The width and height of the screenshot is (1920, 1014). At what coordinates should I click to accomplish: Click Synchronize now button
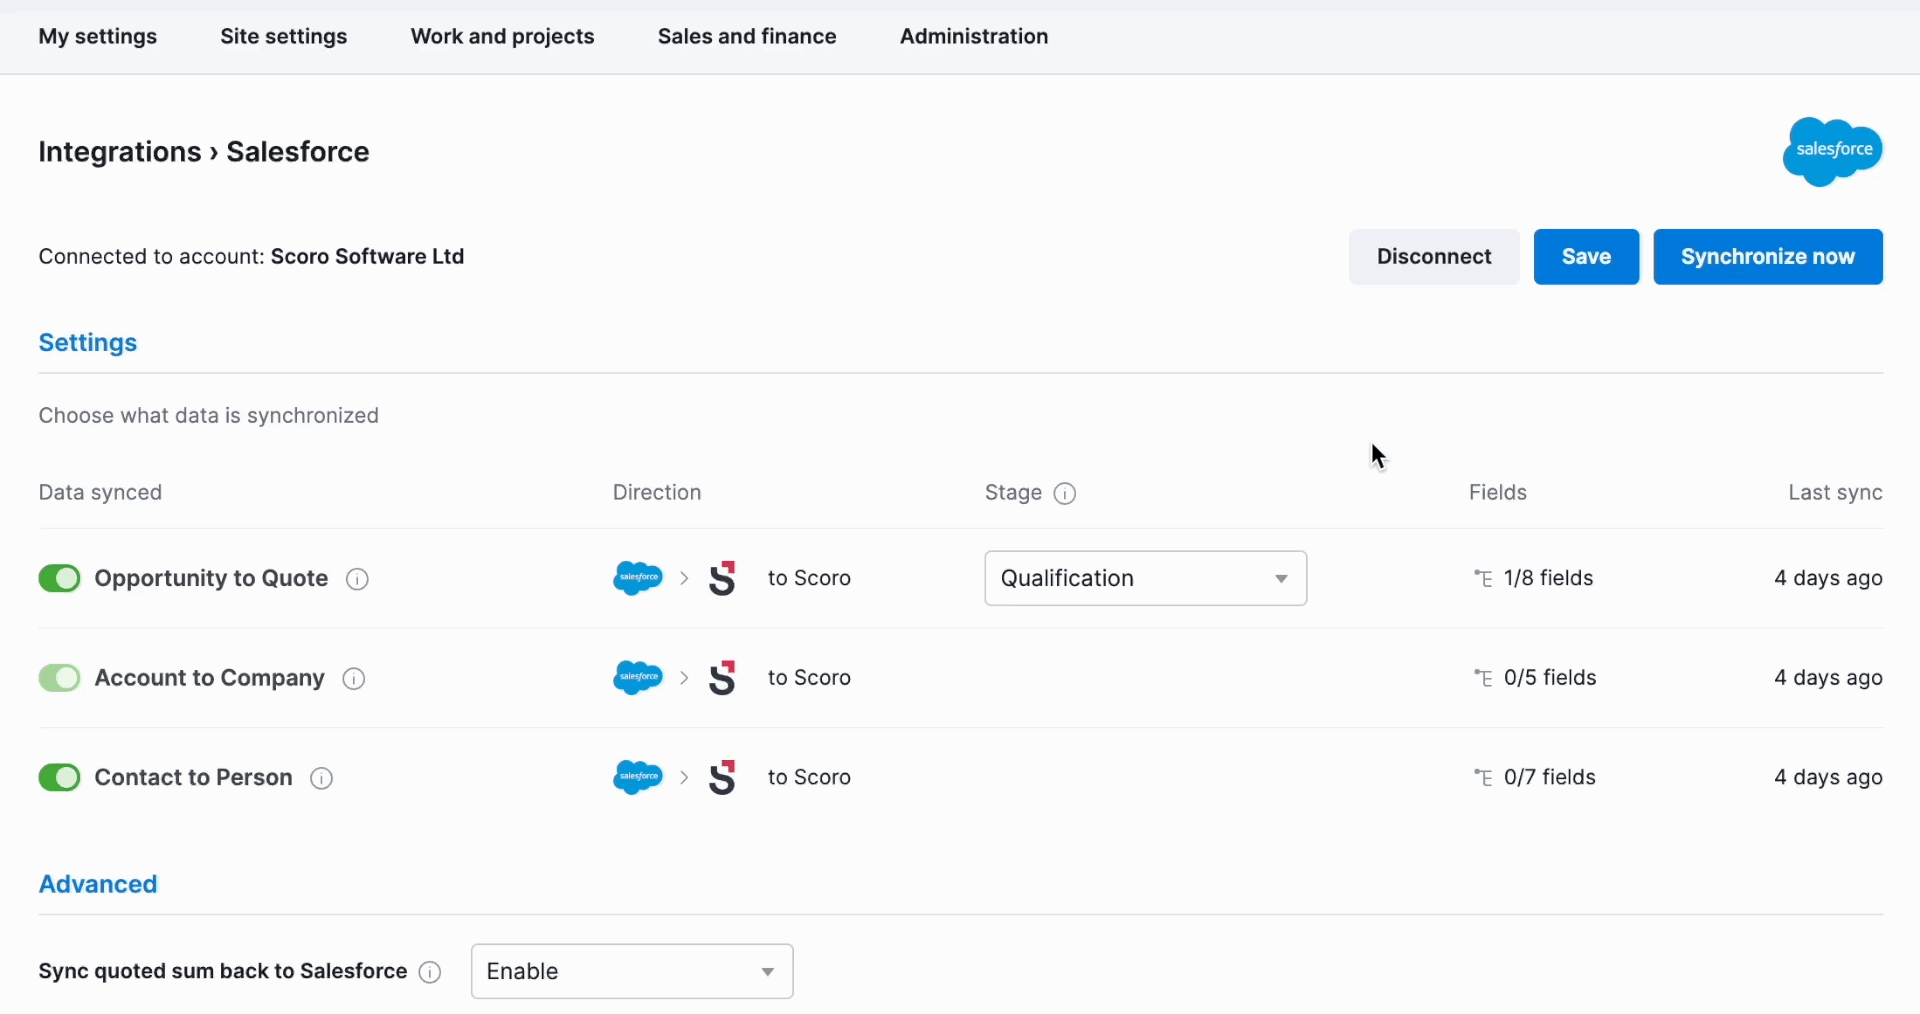1768,257
